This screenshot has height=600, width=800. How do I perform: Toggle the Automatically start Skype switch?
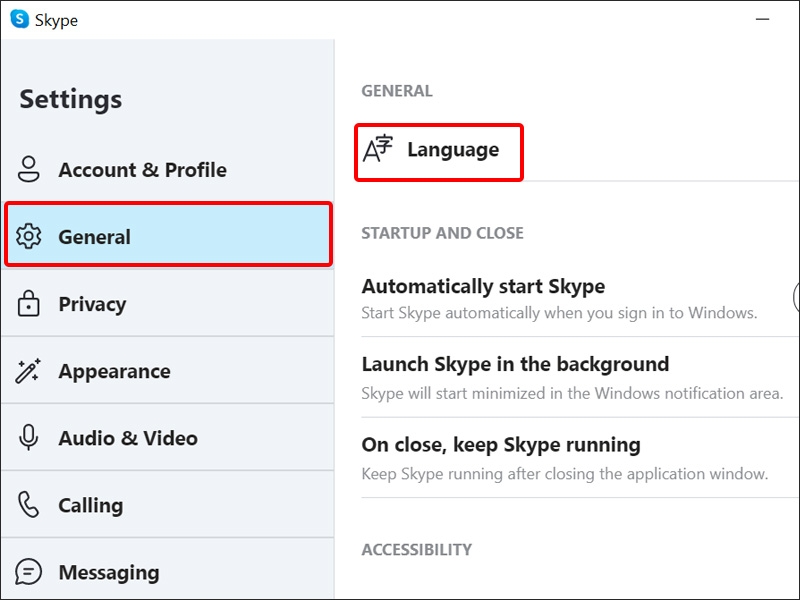[796, 297]
